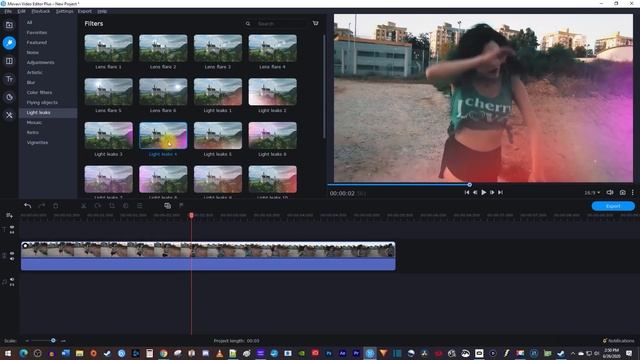Take a snapshot with camera icon

tap(622, 192)
